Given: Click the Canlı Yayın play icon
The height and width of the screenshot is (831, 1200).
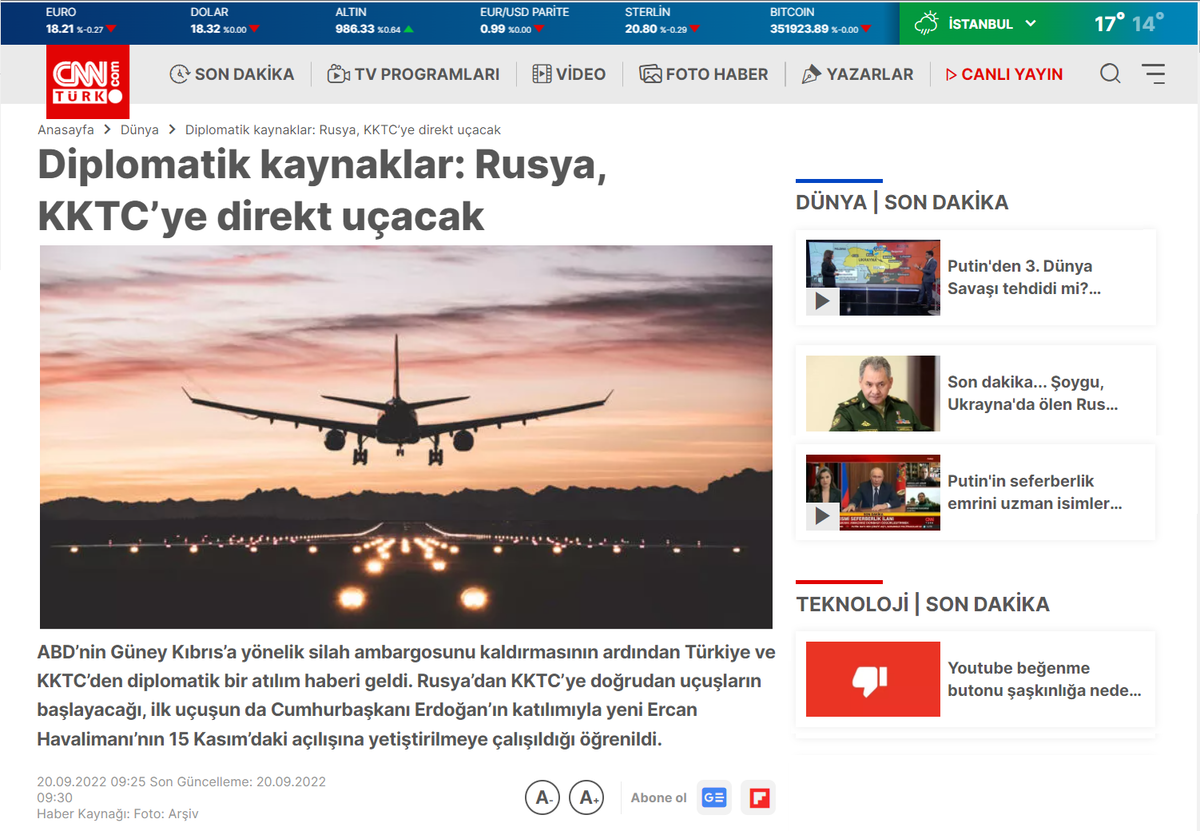Looking at the screenshot, I should pyautogui.click(x=951, y=75).
